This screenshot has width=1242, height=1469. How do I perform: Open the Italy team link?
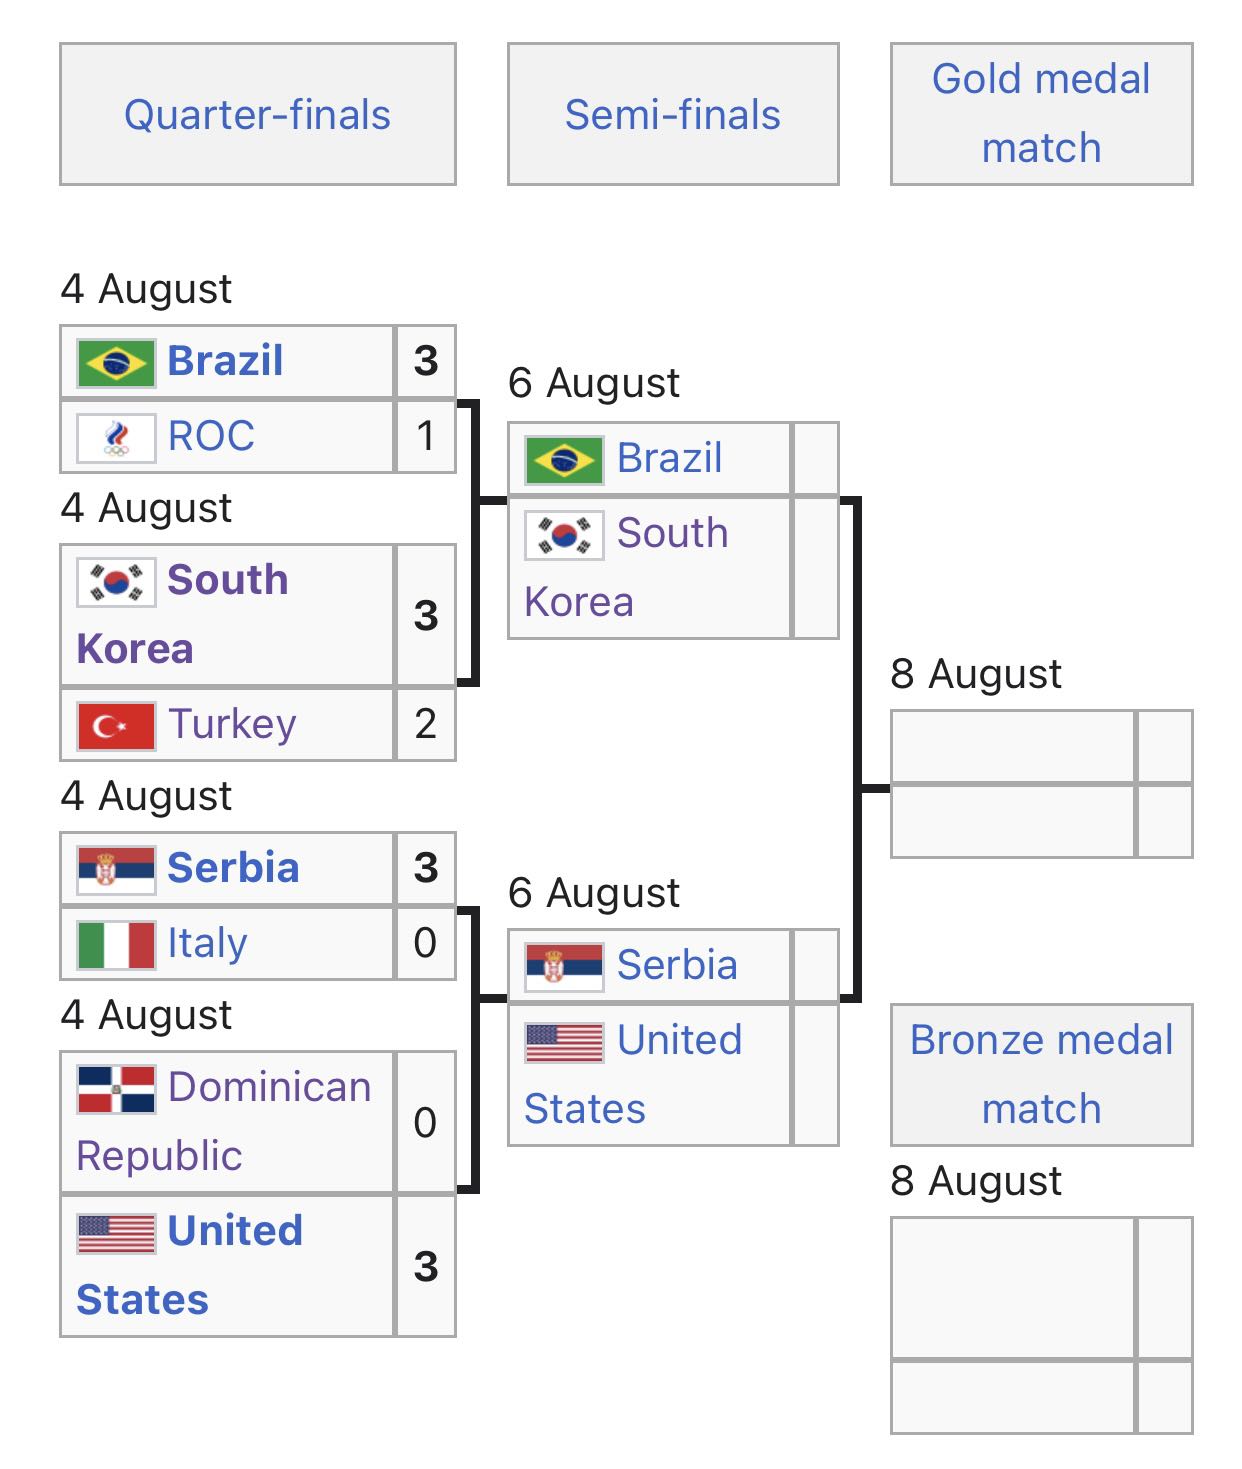click(207, 943)
